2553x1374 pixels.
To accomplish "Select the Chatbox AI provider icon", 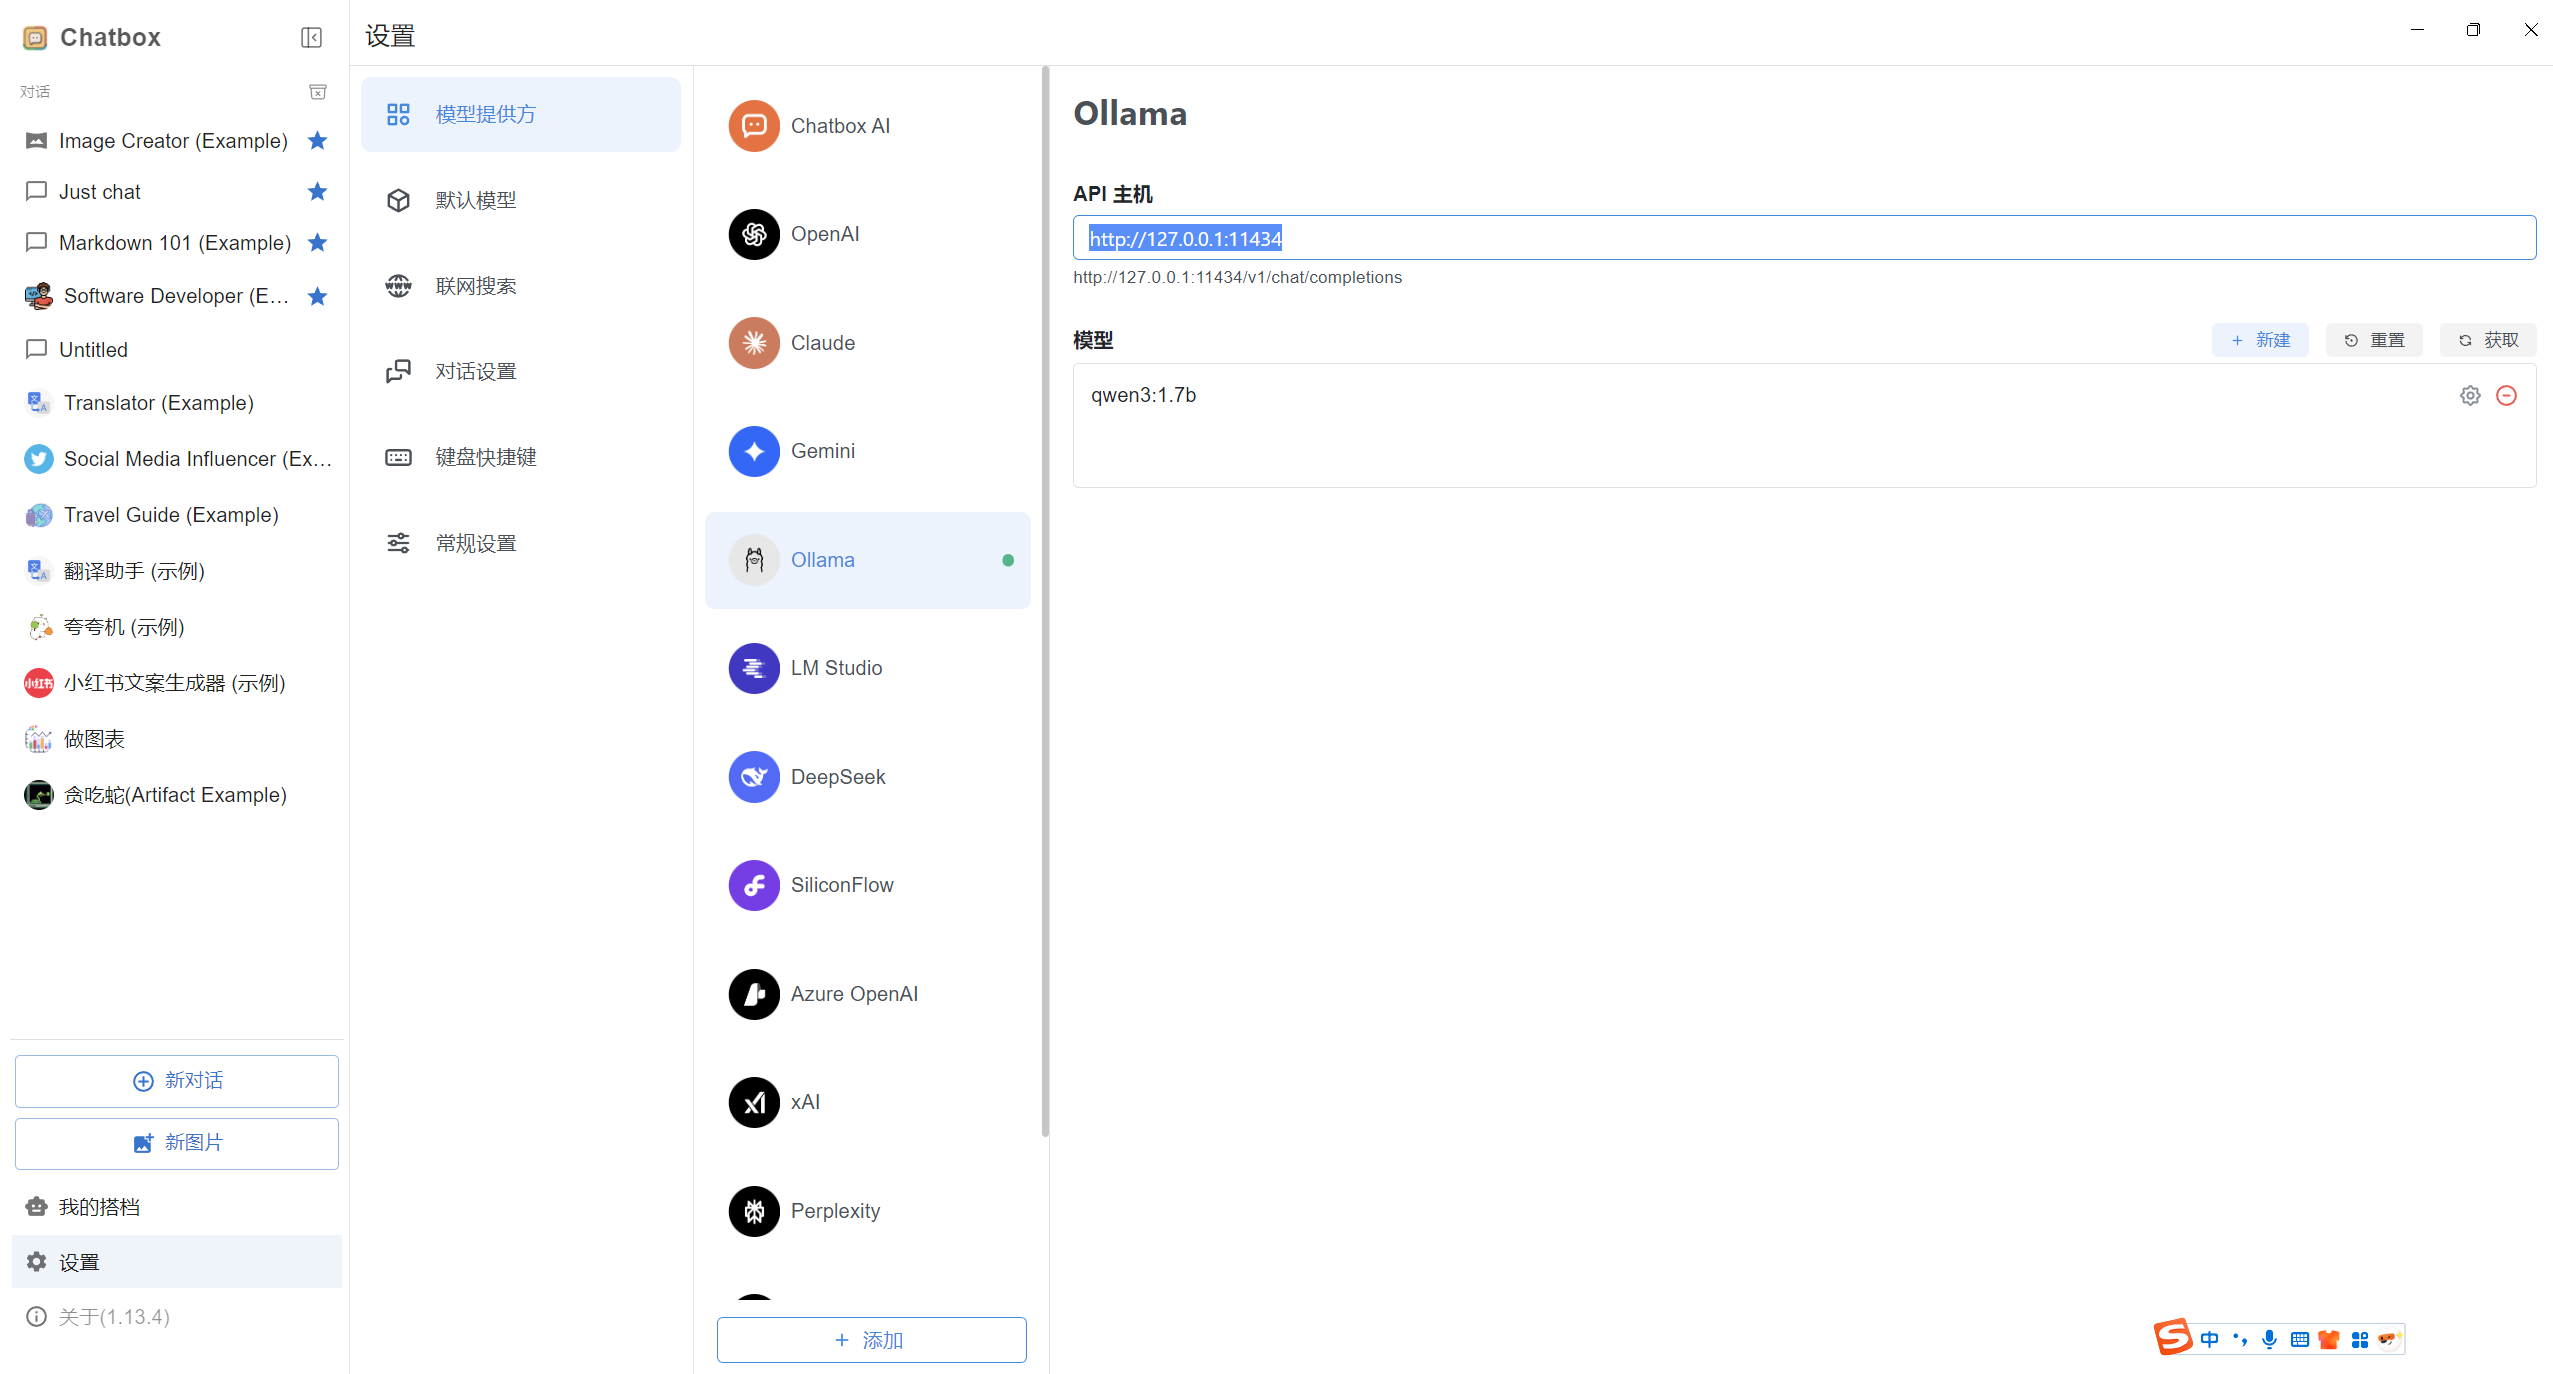I will [x=754, y=126].
